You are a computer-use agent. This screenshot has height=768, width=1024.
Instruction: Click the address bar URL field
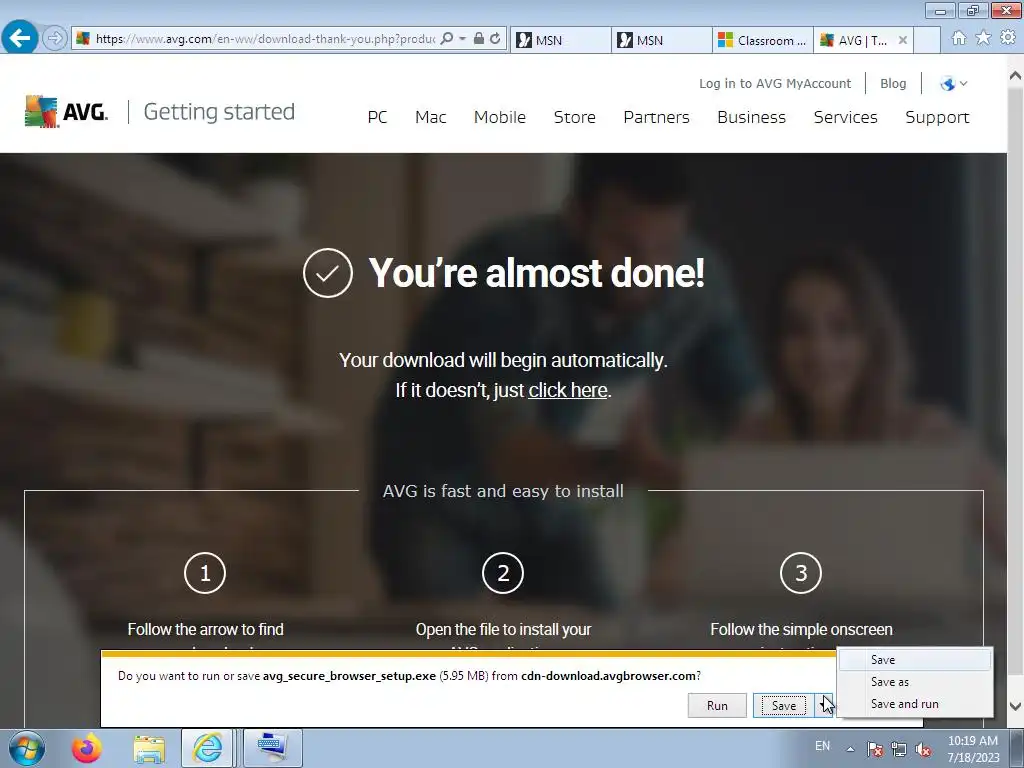tap(264, 39)
